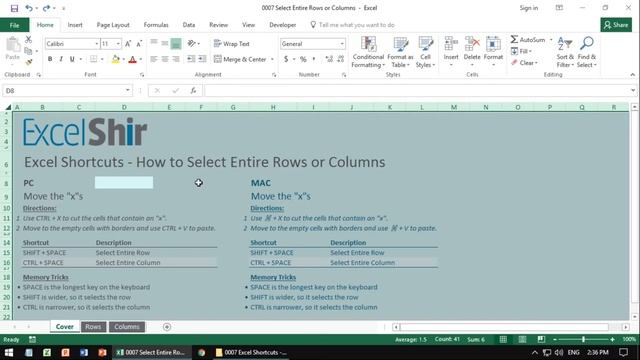Switch to the Page Layout tab
This screenshot has width=640, height=360.
point(113,25)
